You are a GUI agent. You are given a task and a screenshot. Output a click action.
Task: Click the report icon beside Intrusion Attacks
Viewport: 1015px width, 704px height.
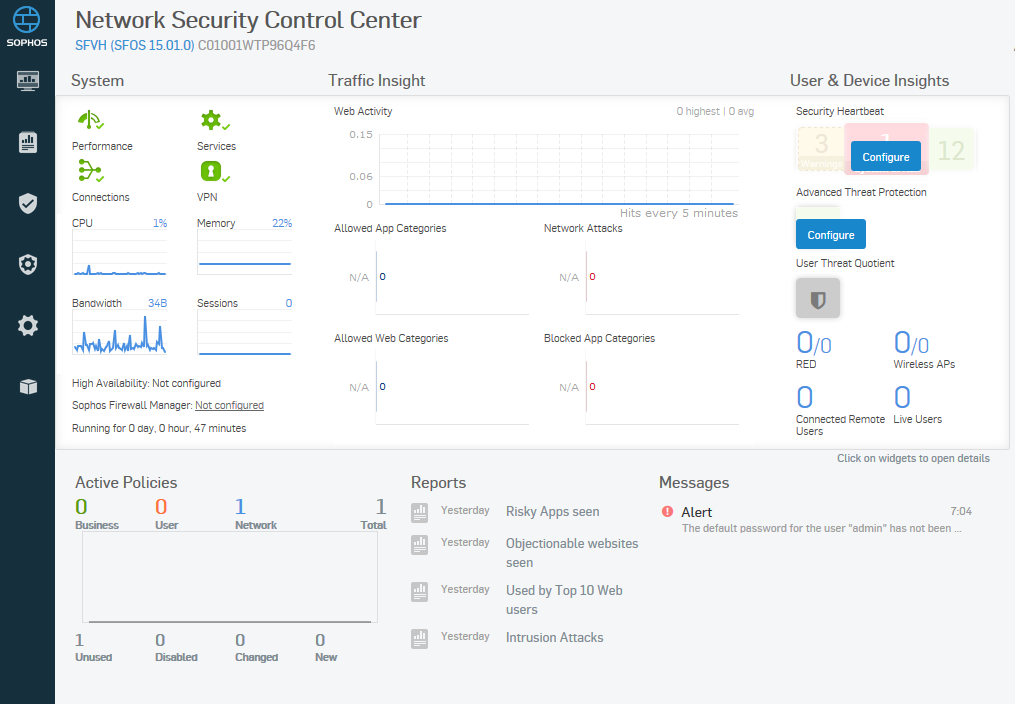[419, 639]
